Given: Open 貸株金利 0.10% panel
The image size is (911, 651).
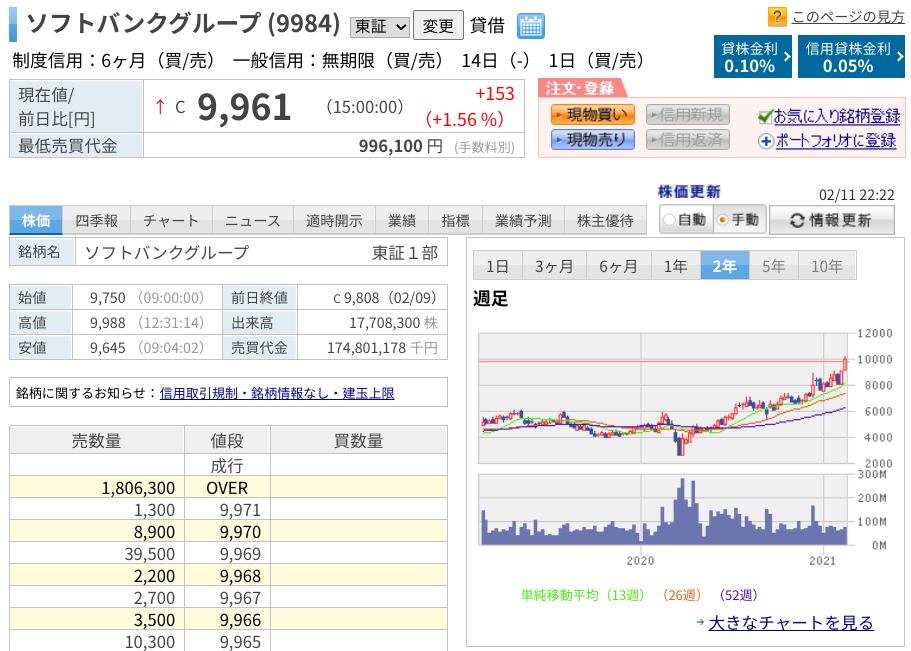Looking at the screenshot, I should (x=752, y=56).
